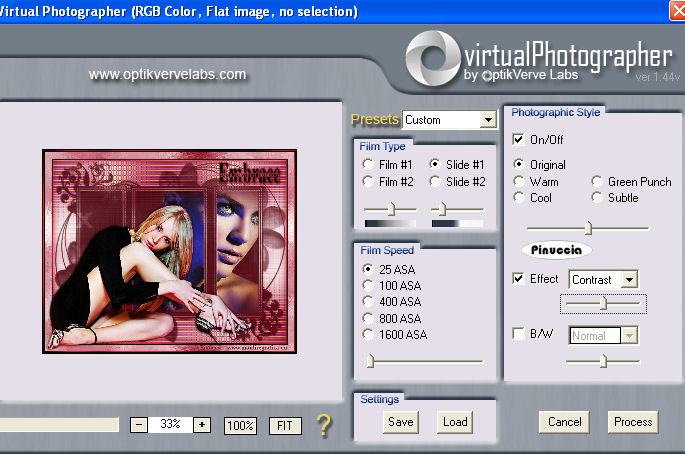Click the plus zoom in button

point(202,425)
